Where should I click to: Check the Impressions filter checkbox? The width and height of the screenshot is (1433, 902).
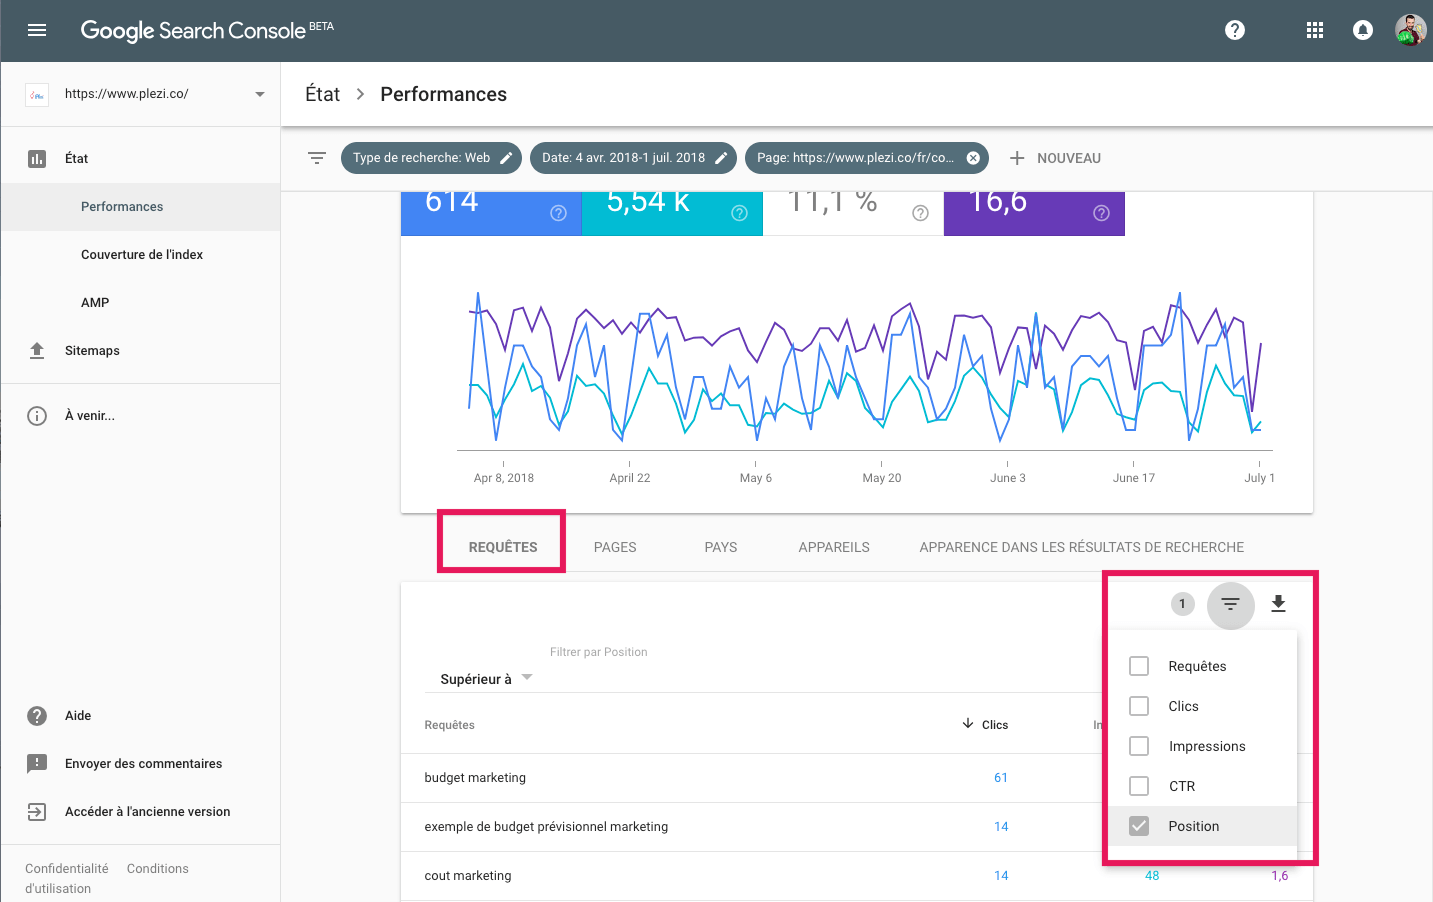(x=1139, y=746)
